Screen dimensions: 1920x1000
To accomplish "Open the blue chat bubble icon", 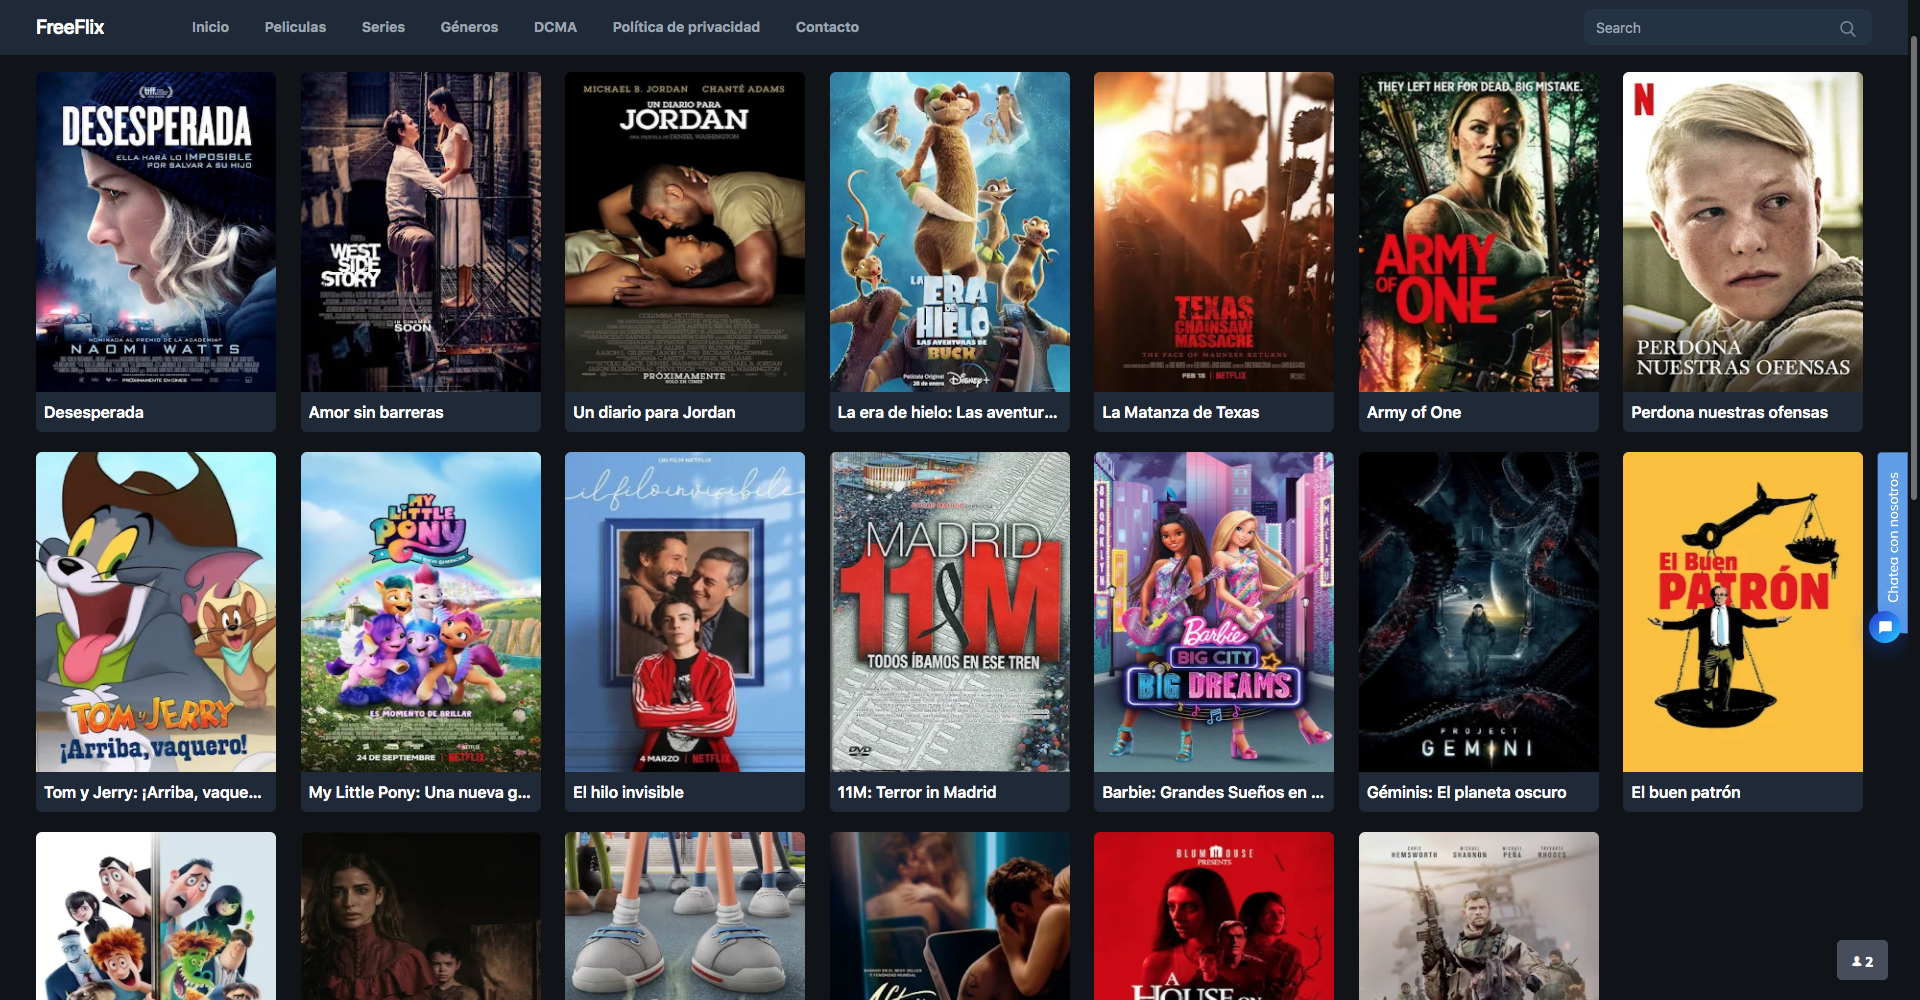I will coord(1885,628).
